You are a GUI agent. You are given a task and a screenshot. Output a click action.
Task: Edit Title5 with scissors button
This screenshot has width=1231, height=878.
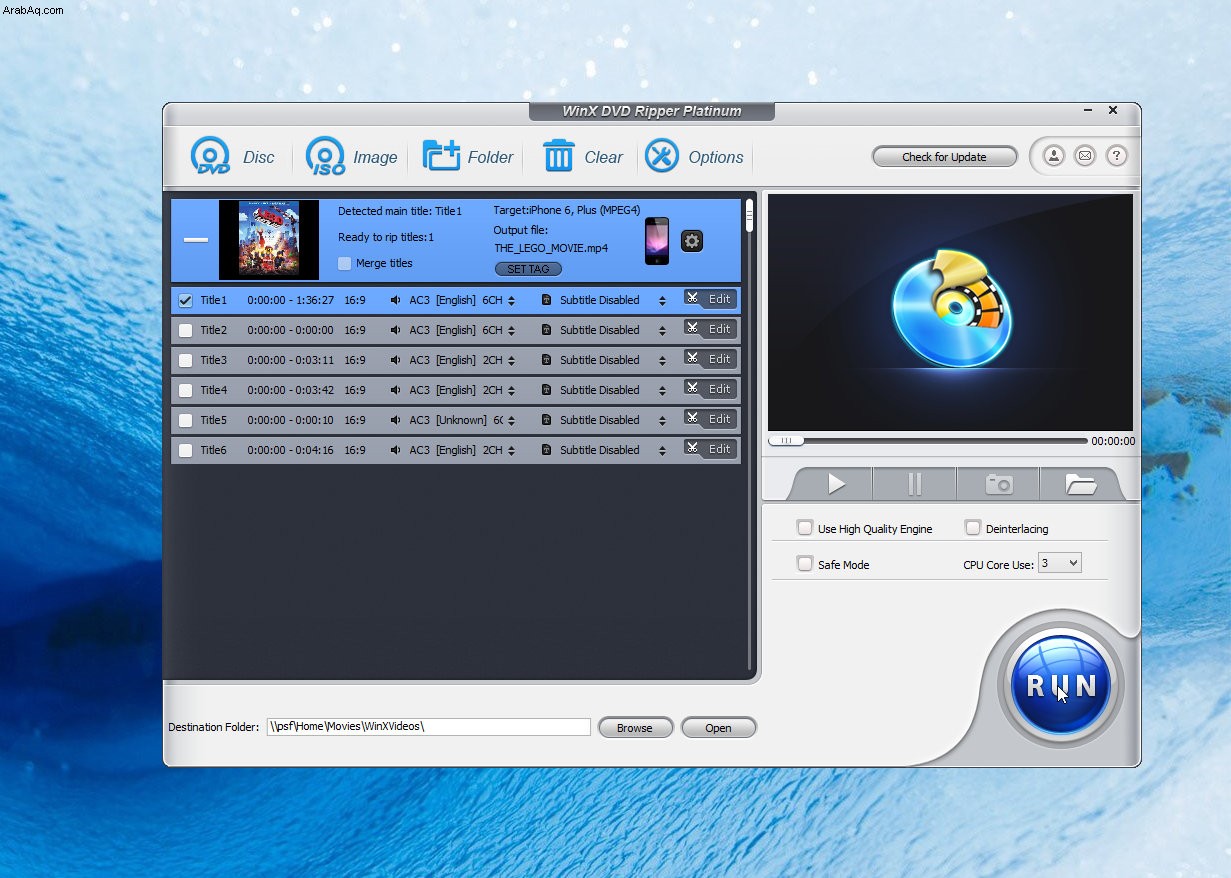[710, 419]
